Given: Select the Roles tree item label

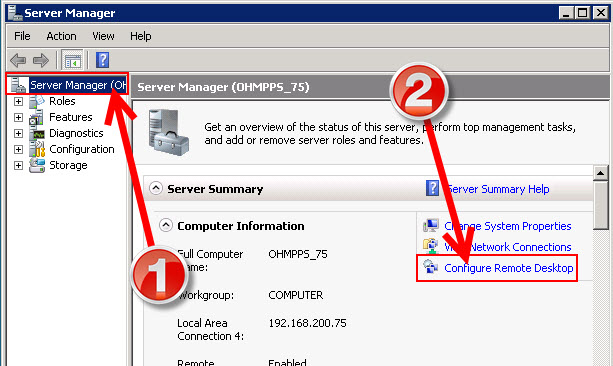Looking at the screenshot, I should [62, 101].
